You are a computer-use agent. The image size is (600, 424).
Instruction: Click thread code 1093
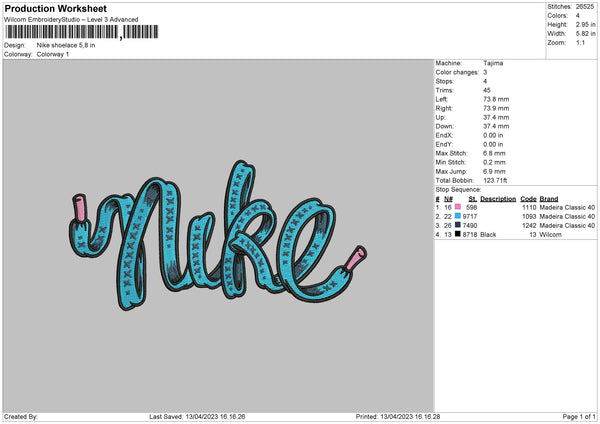coord(529,217)
